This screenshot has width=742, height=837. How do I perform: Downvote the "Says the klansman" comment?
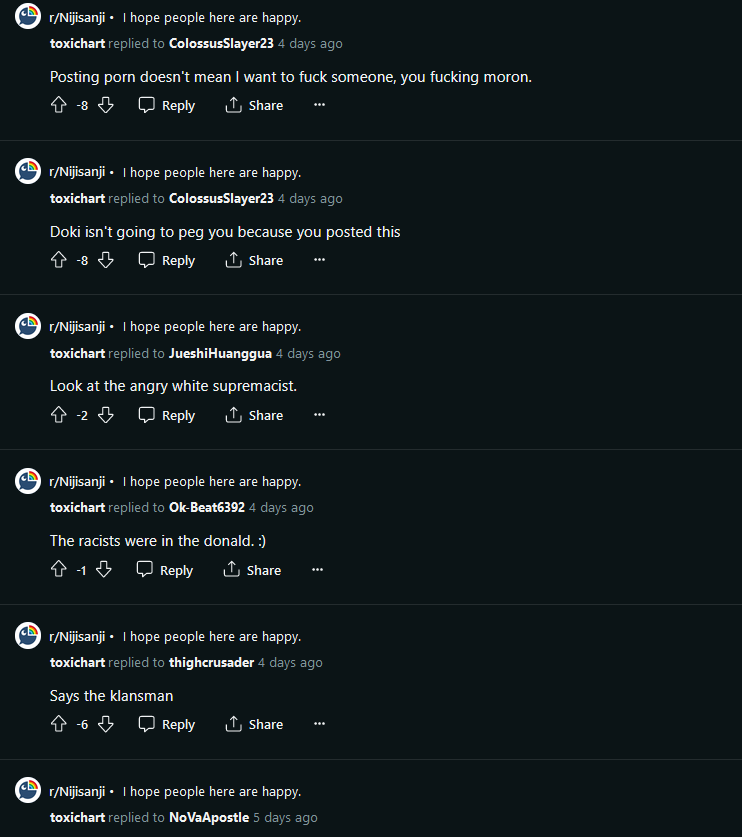point(106,724)
